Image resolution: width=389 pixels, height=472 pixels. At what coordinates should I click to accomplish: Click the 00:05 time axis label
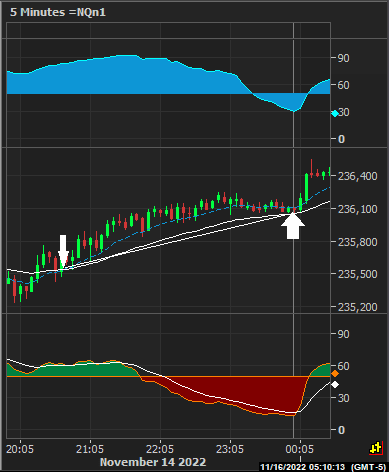click(300, 449)
